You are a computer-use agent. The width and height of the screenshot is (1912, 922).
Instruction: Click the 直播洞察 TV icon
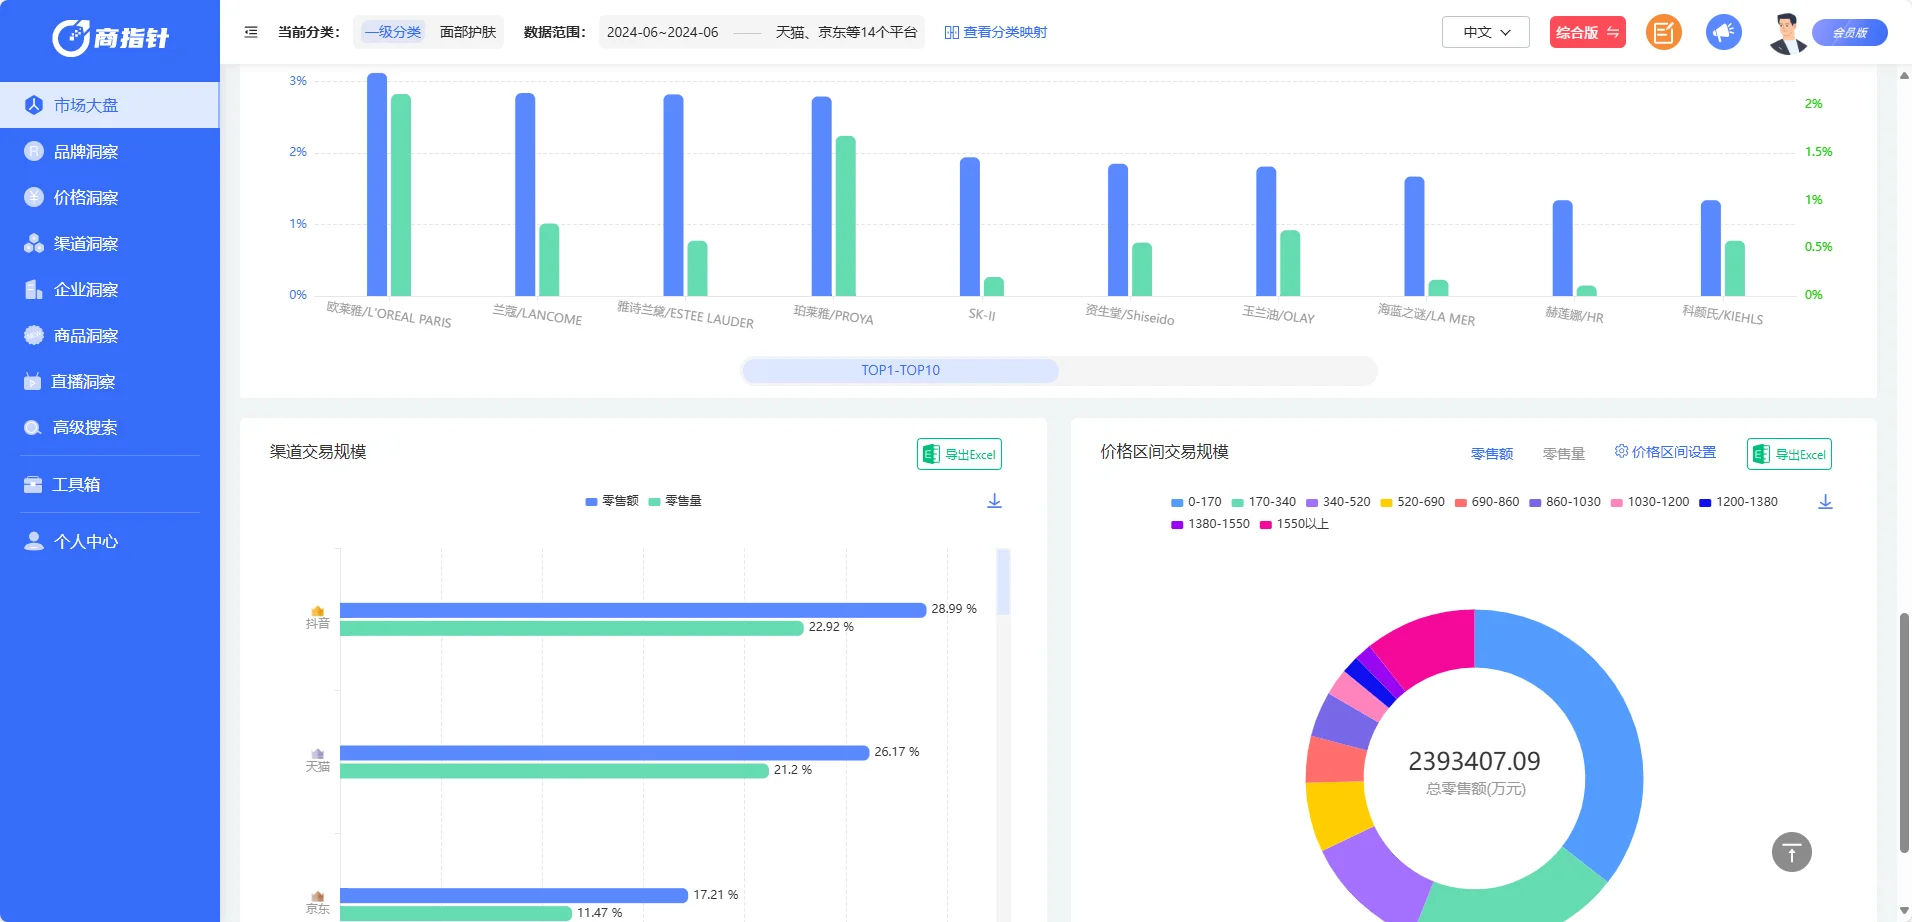[33, 381]
